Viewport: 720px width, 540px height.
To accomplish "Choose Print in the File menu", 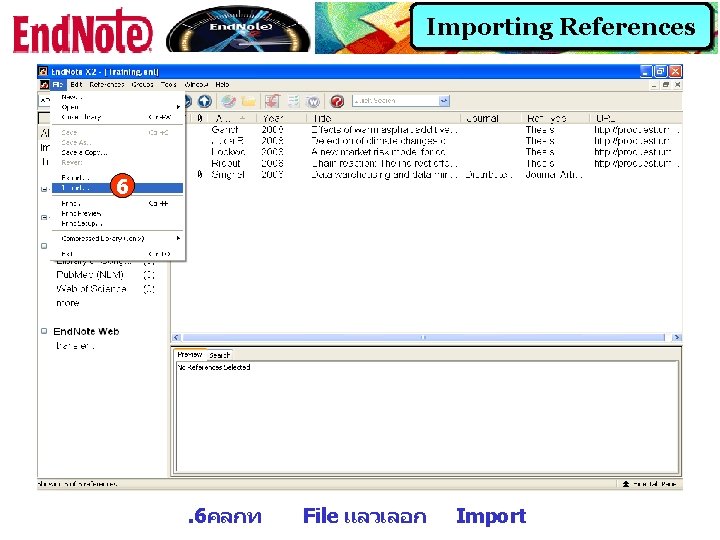I will [117, 203].
